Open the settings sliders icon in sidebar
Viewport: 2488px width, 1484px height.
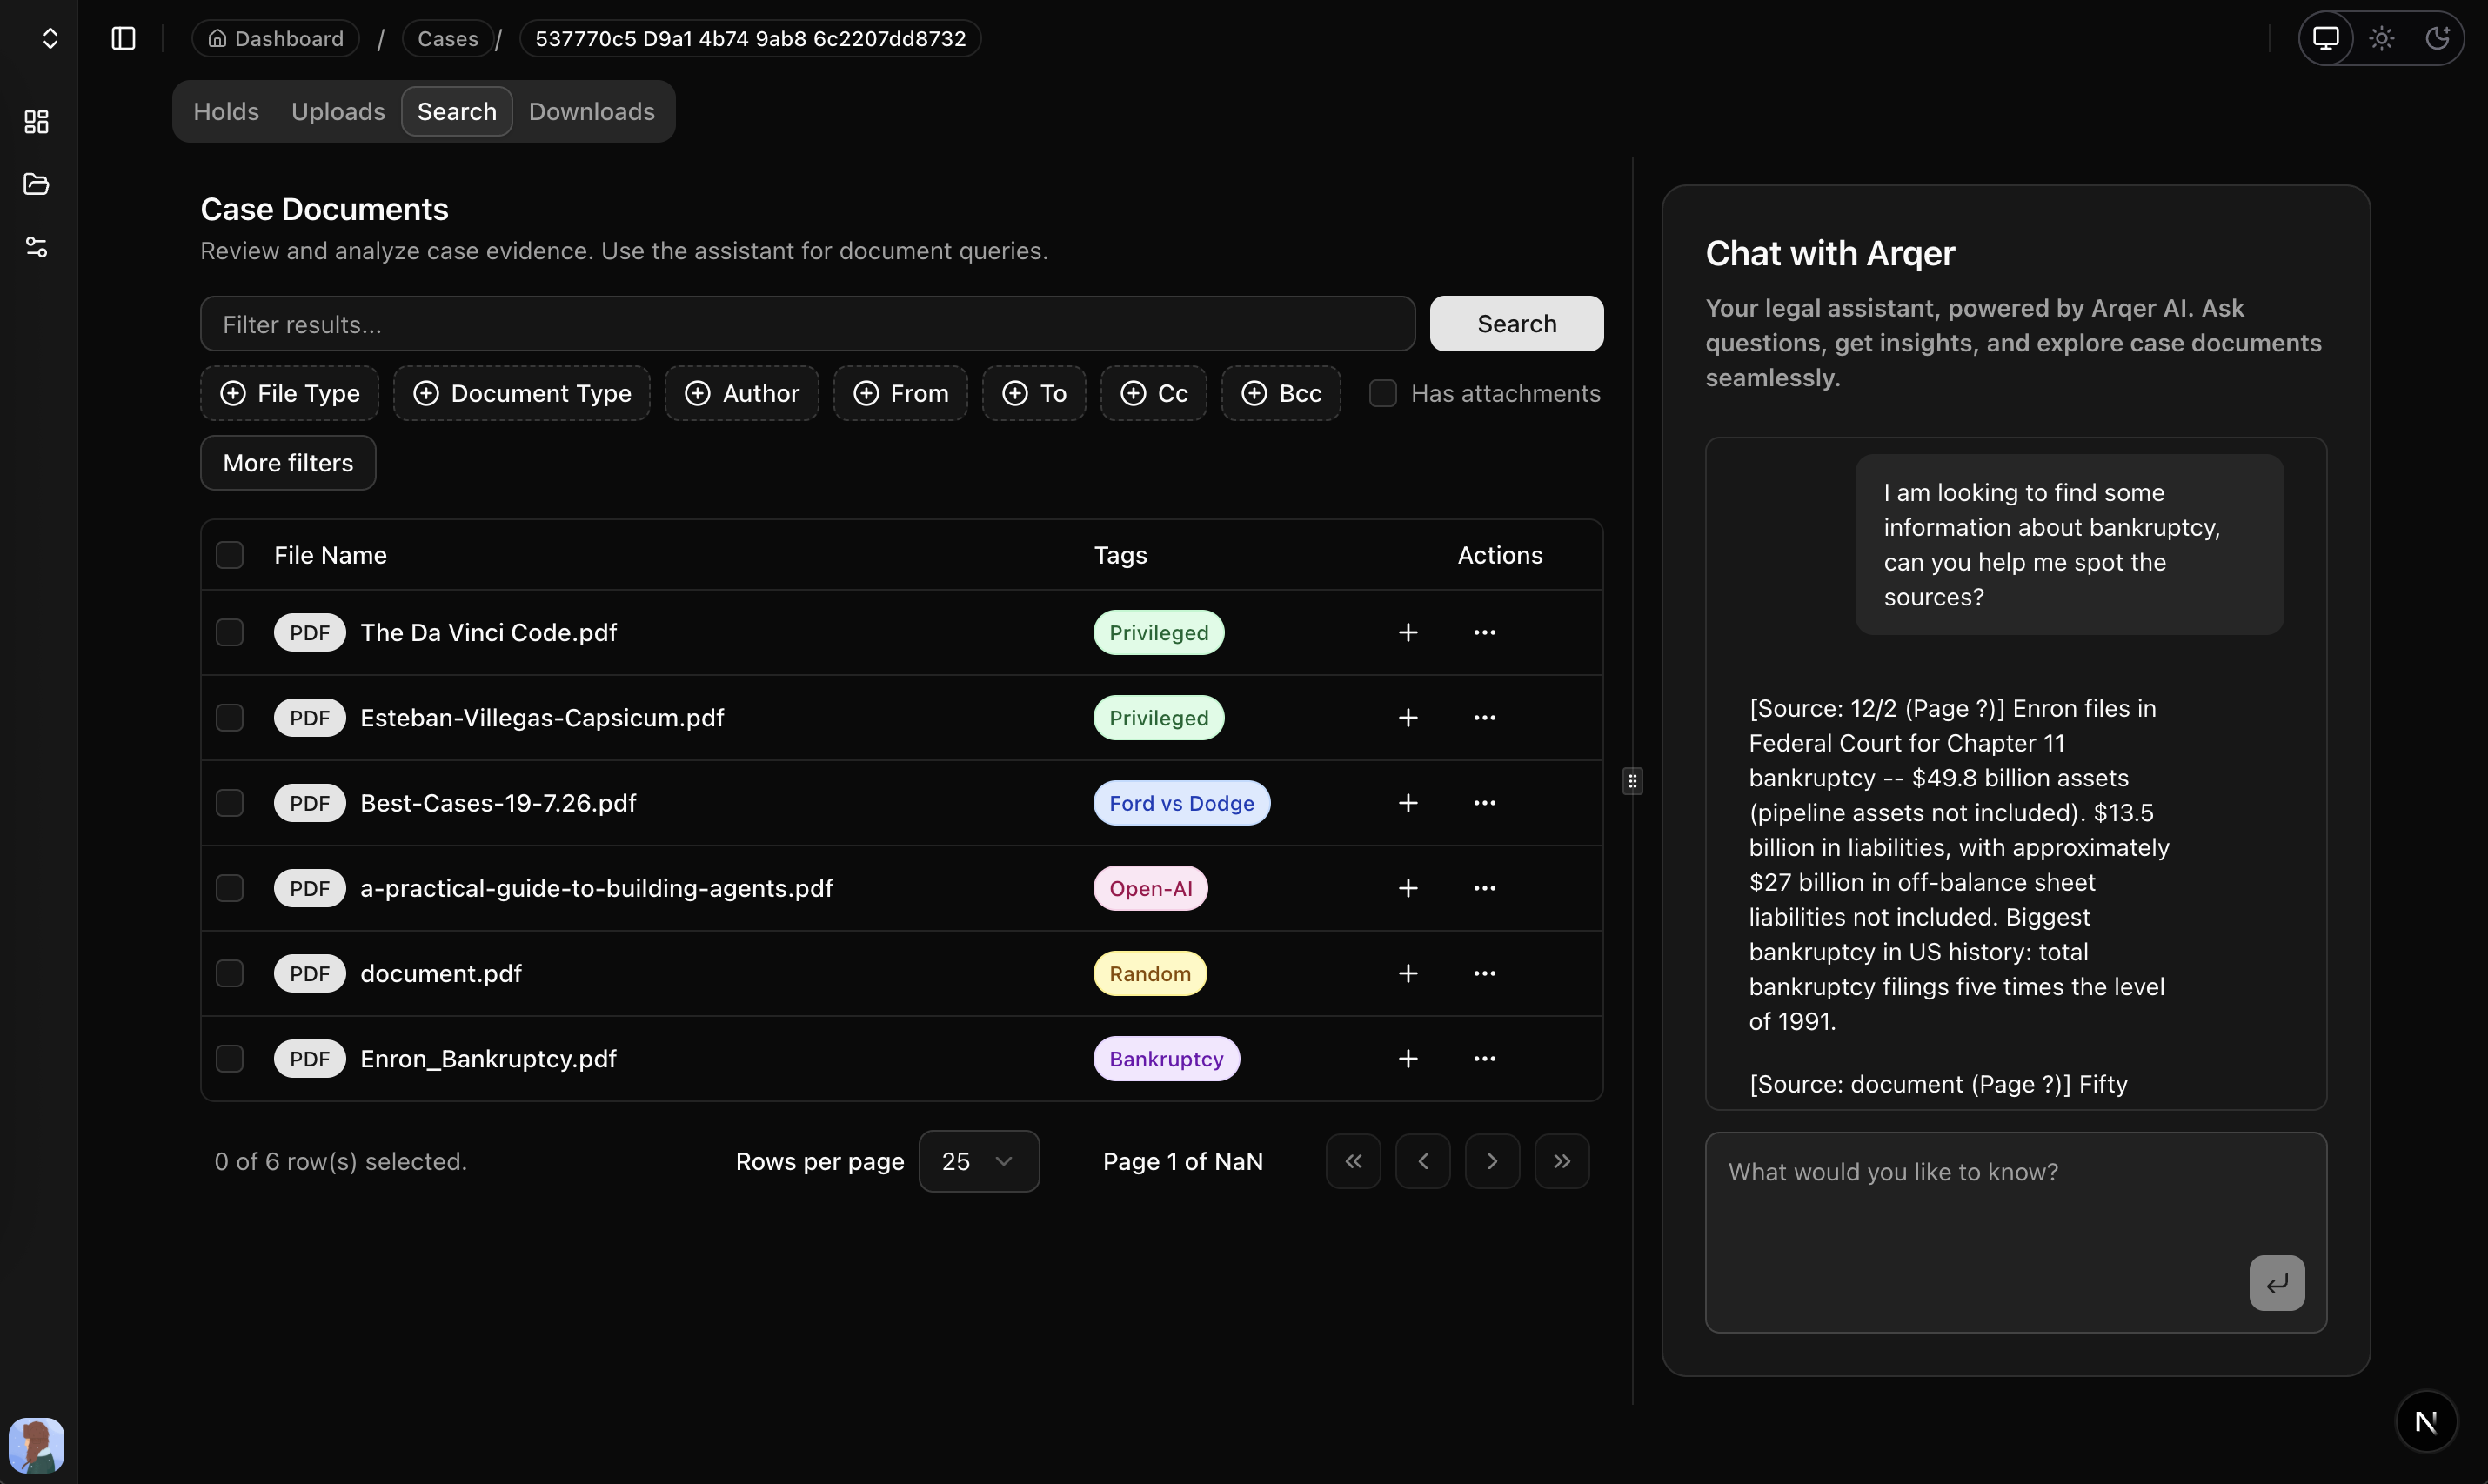point(36,247)
